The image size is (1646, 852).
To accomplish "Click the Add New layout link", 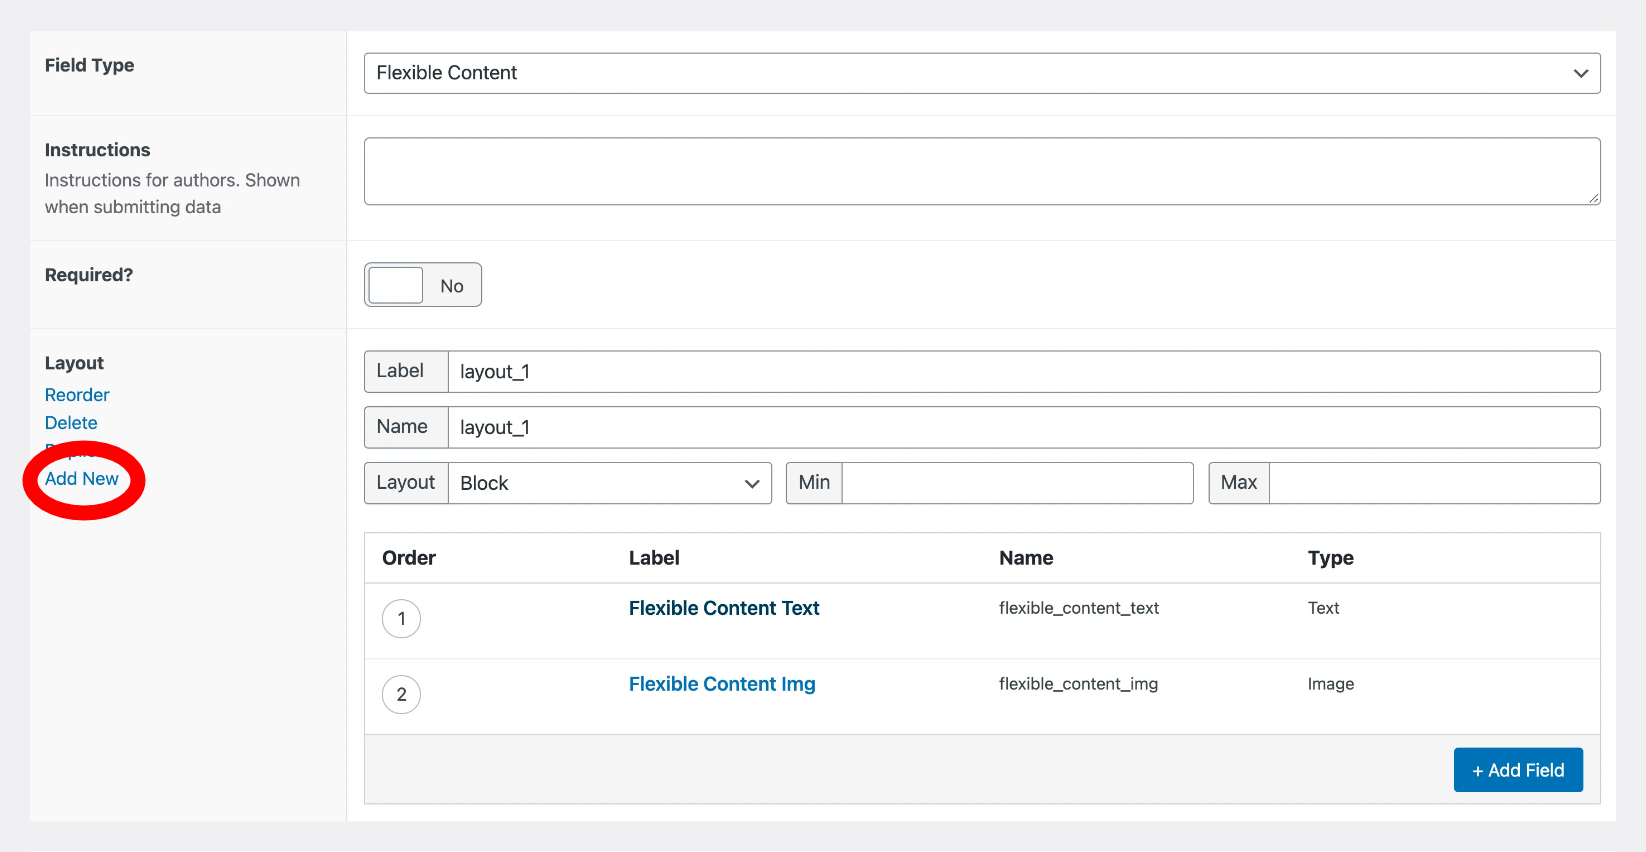I will pos(82,479).
